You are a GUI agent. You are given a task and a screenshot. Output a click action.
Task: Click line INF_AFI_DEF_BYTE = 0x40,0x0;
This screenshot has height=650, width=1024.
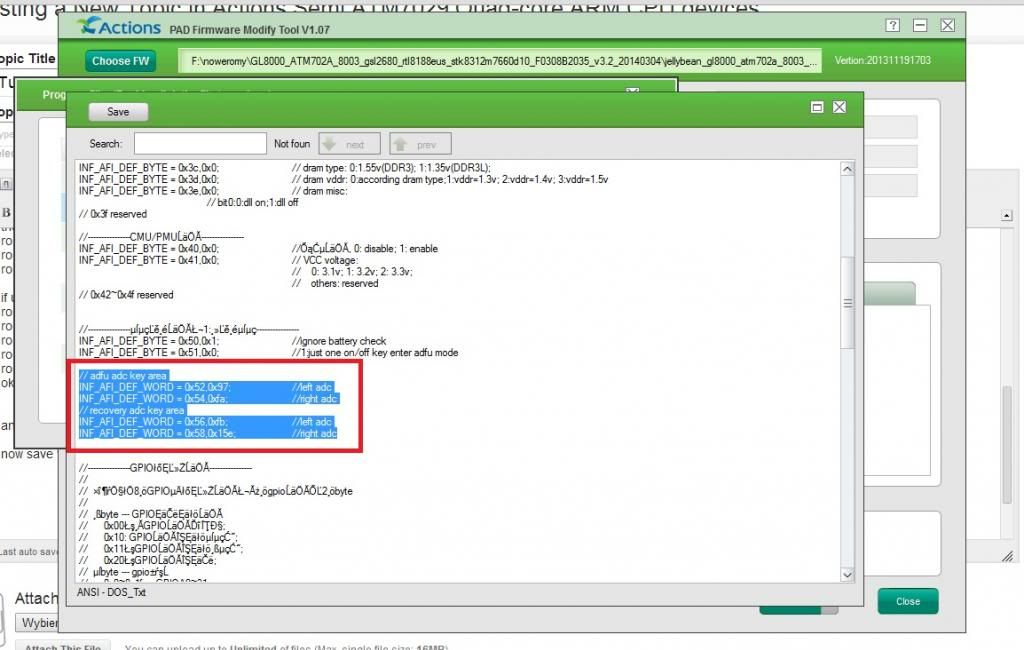click(149, 249)
